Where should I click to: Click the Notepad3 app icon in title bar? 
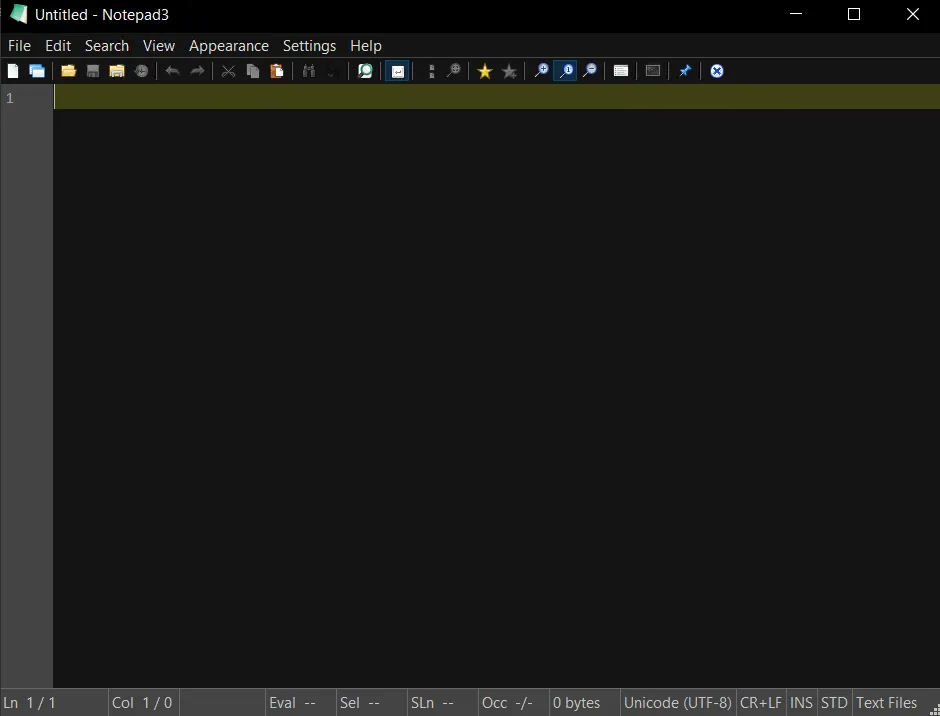[19, 14]
